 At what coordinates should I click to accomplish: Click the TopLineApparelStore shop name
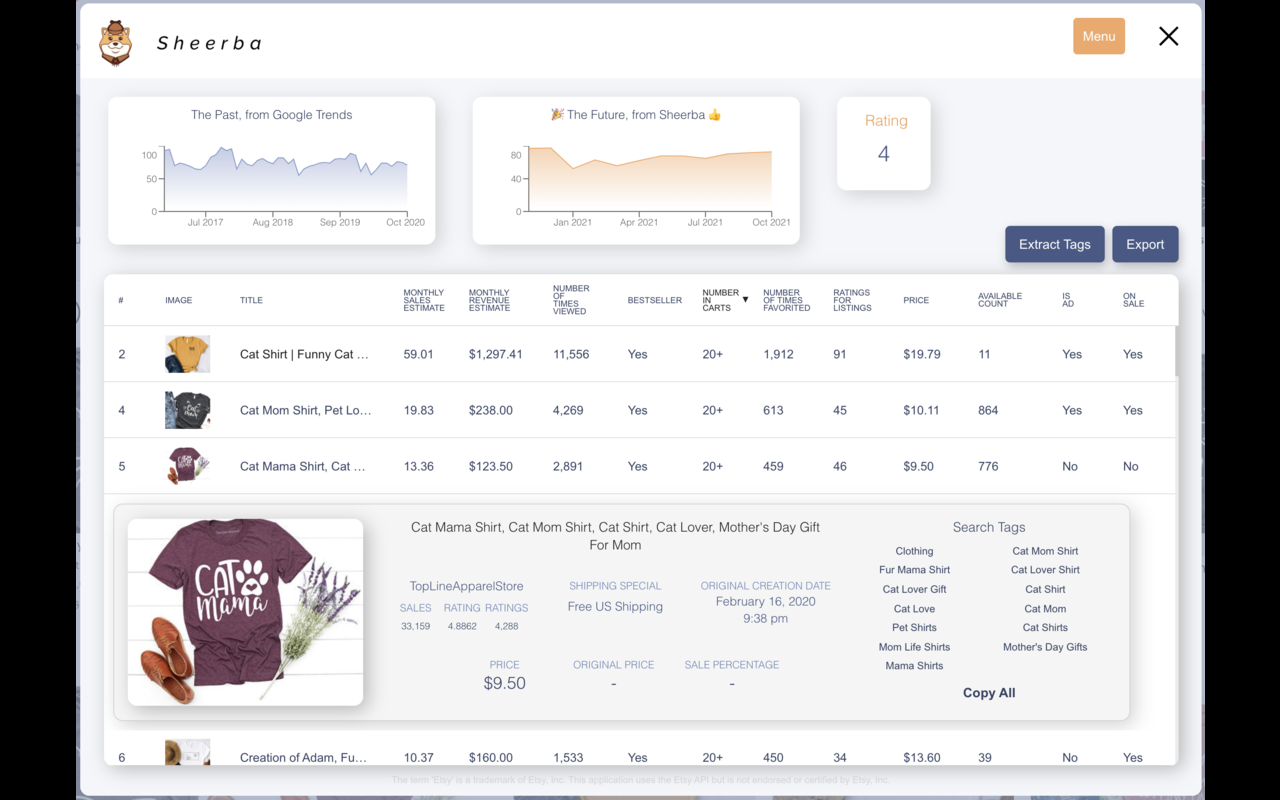[x=466, y=586]
